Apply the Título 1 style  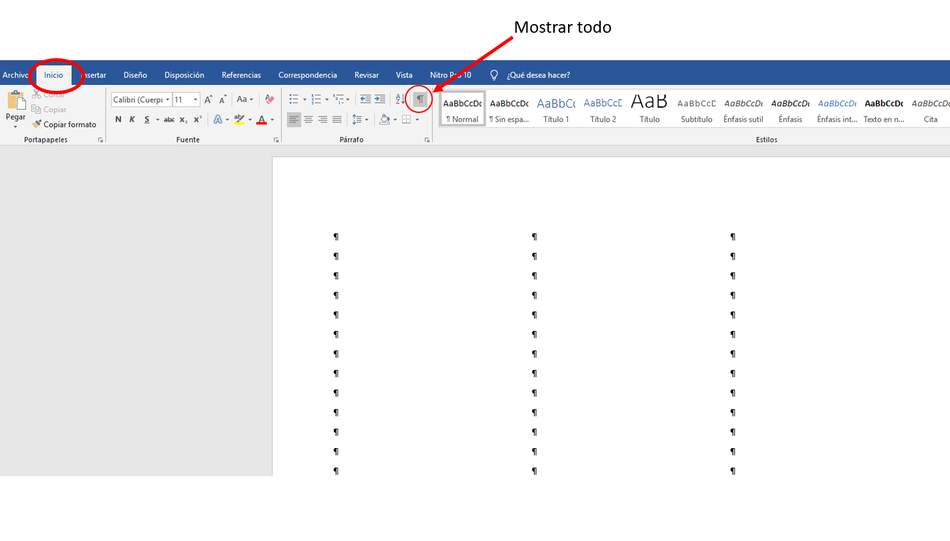point(556,108)
